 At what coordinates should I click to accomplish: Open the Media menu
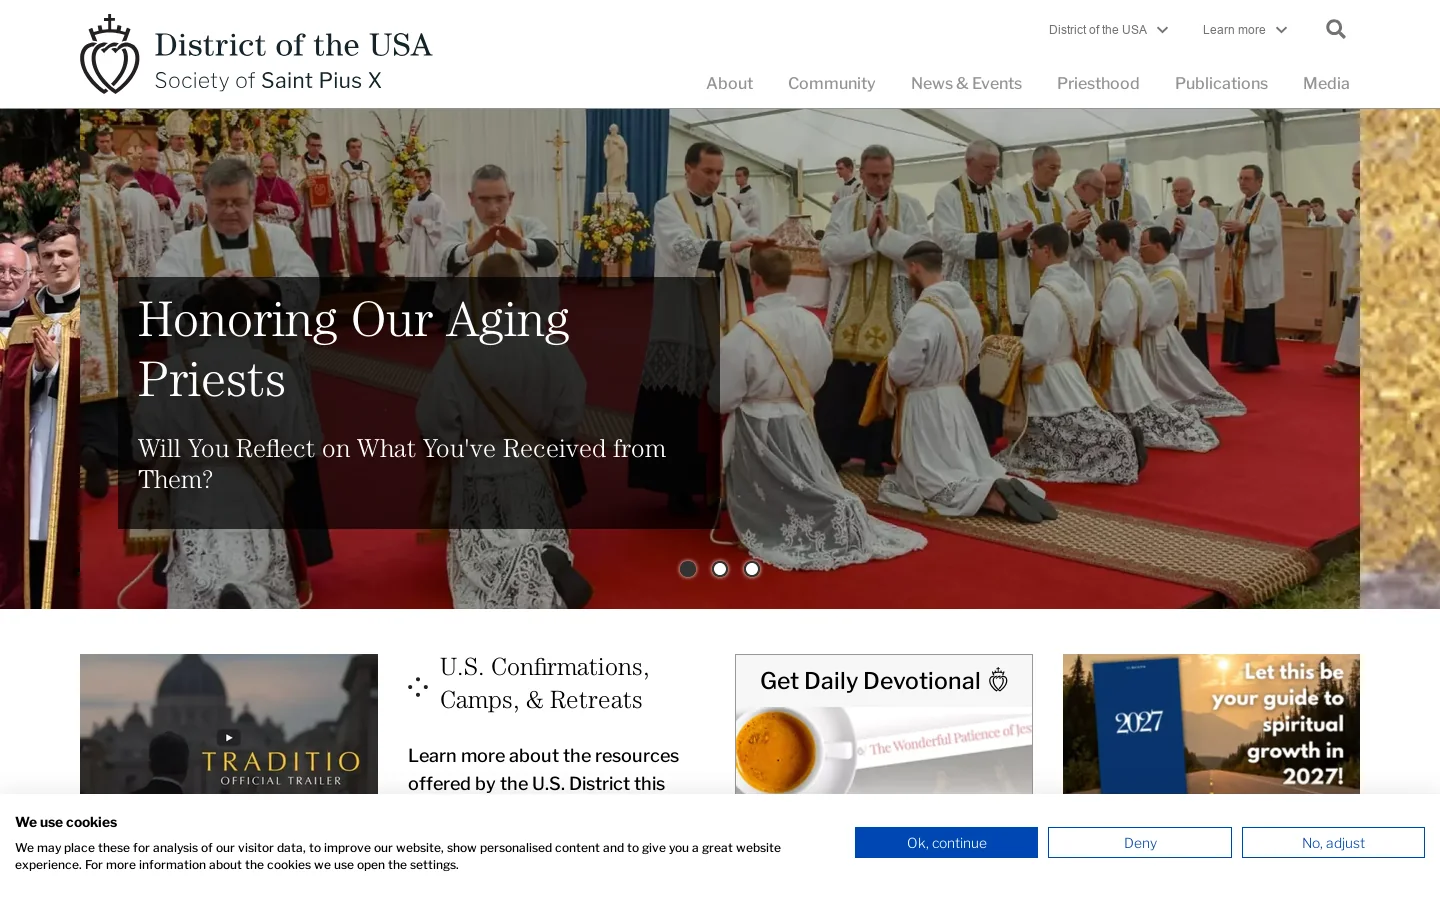pyautogui.click(x=1326, y=84)
